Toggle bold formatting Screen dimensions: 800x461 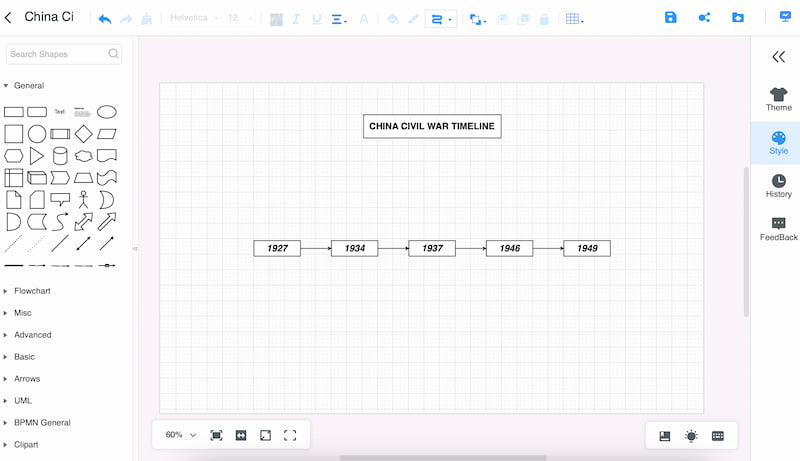276,19
